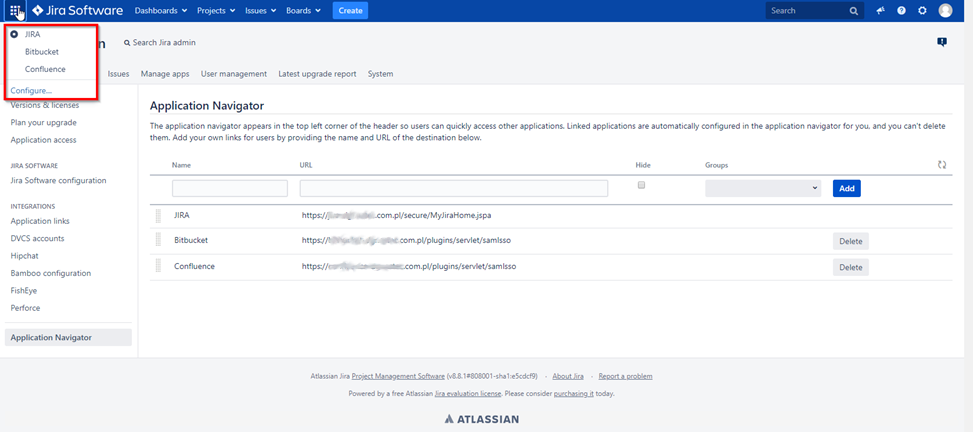The width and height of the screenshot is (973, 432).
Task: Open the feedback megaphone icon
Action: click(x=881, y=11)
